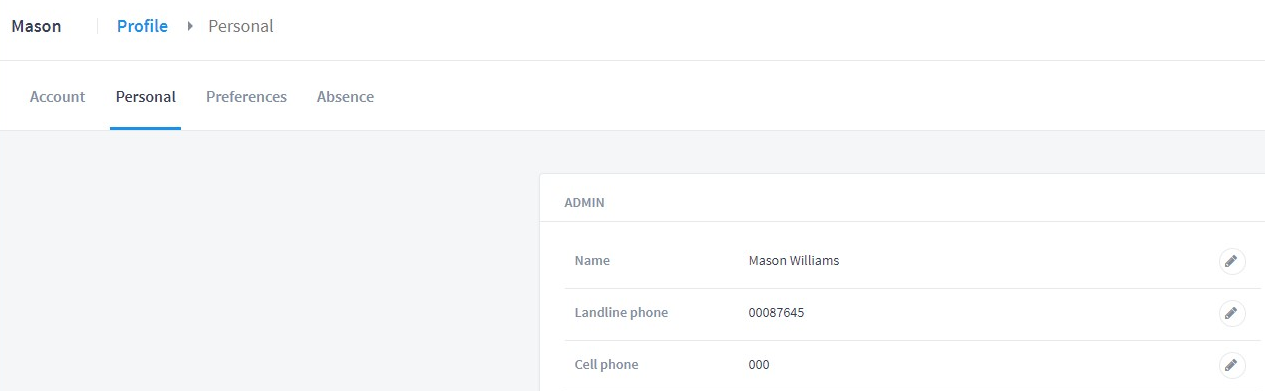This screenshot has height=391, width=1265.
Task: Open the Preferences tab
Action: [246, 97]
